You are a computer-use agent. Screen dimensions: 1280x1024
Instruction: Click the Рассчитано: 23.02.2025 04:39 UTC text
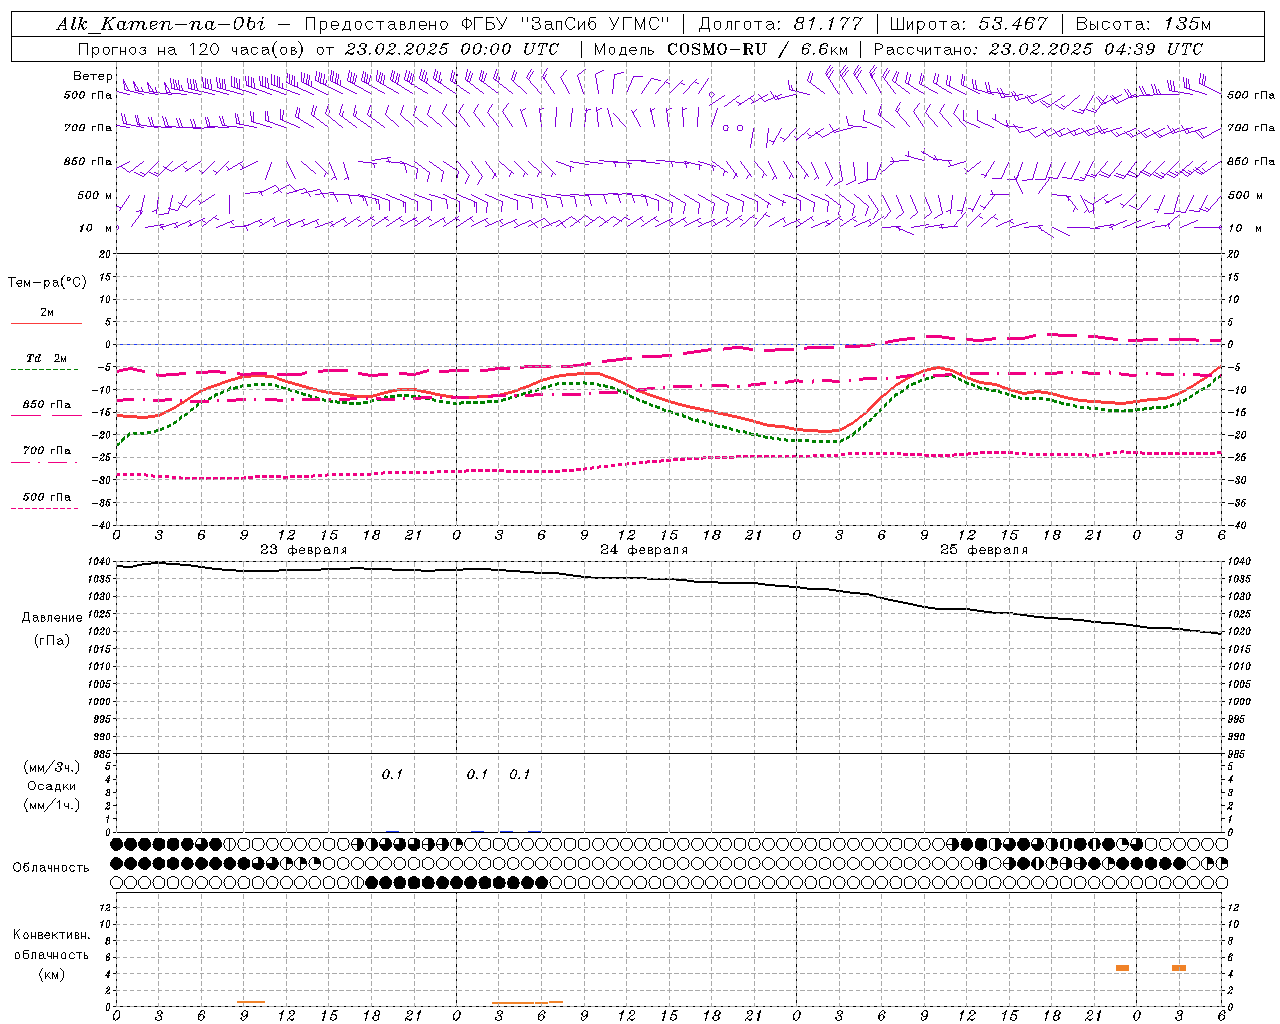tap(1038, 49)
